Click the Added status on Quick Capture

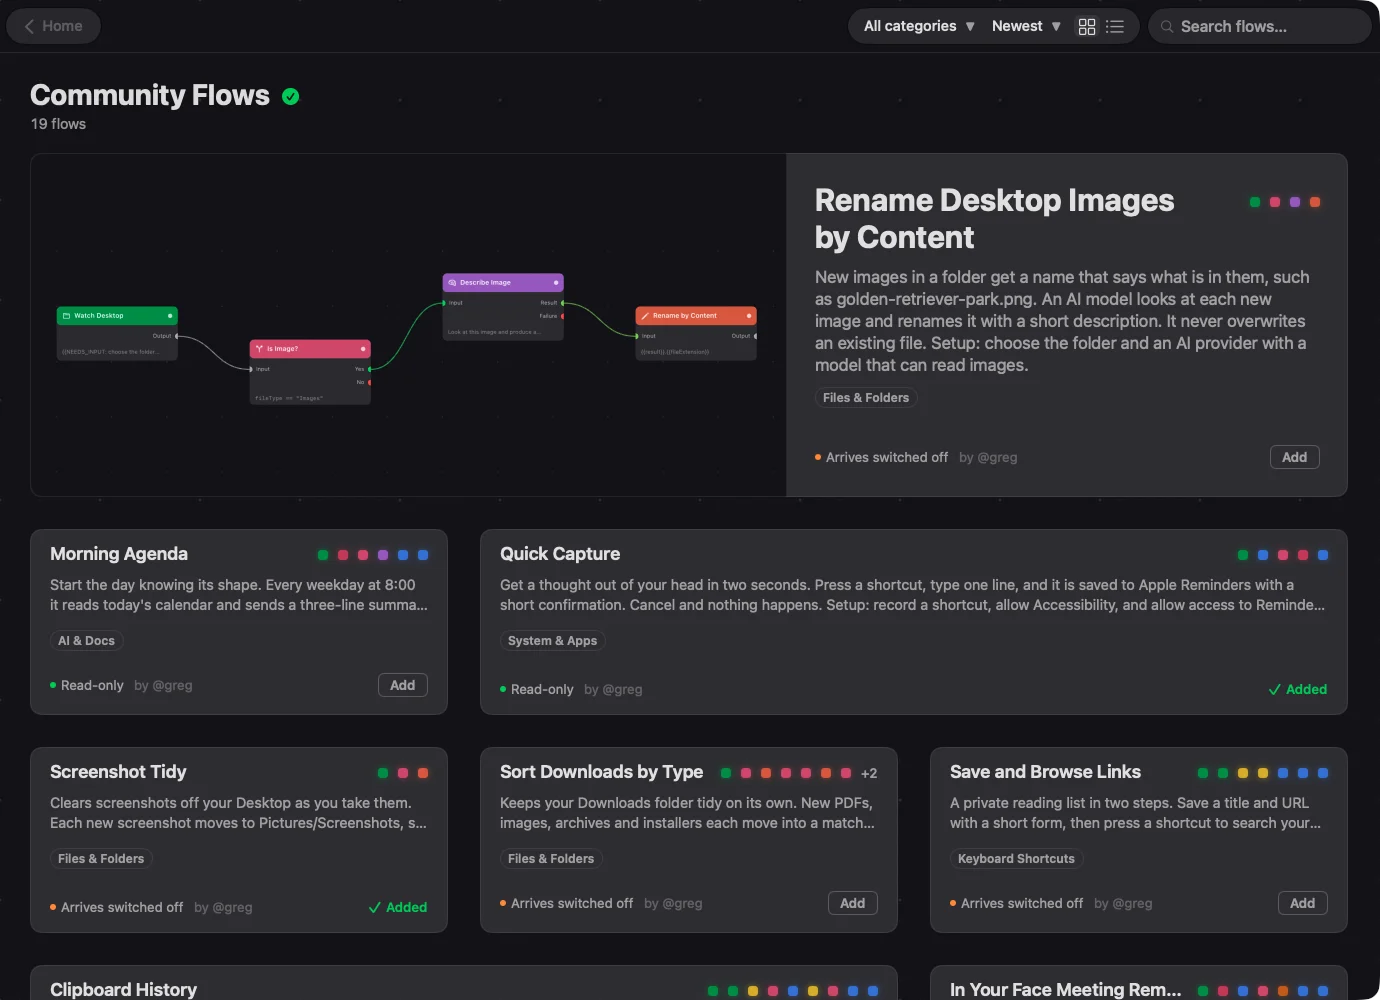click(x=1298, y=689)
